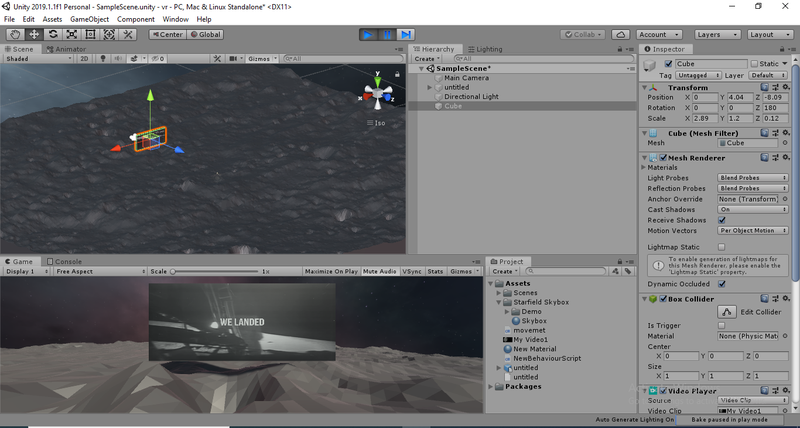This screenshot has height=428, width=800.
Task: Open the GameObject menu
Action: [x=89, y=19]
